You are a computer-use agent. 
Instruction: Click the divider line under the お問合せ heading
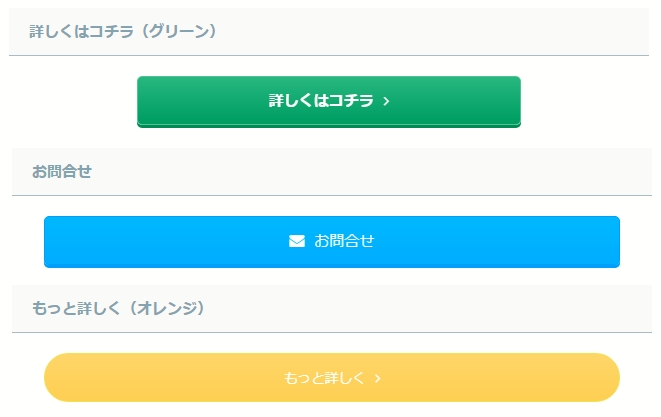[x=331, y=195]
